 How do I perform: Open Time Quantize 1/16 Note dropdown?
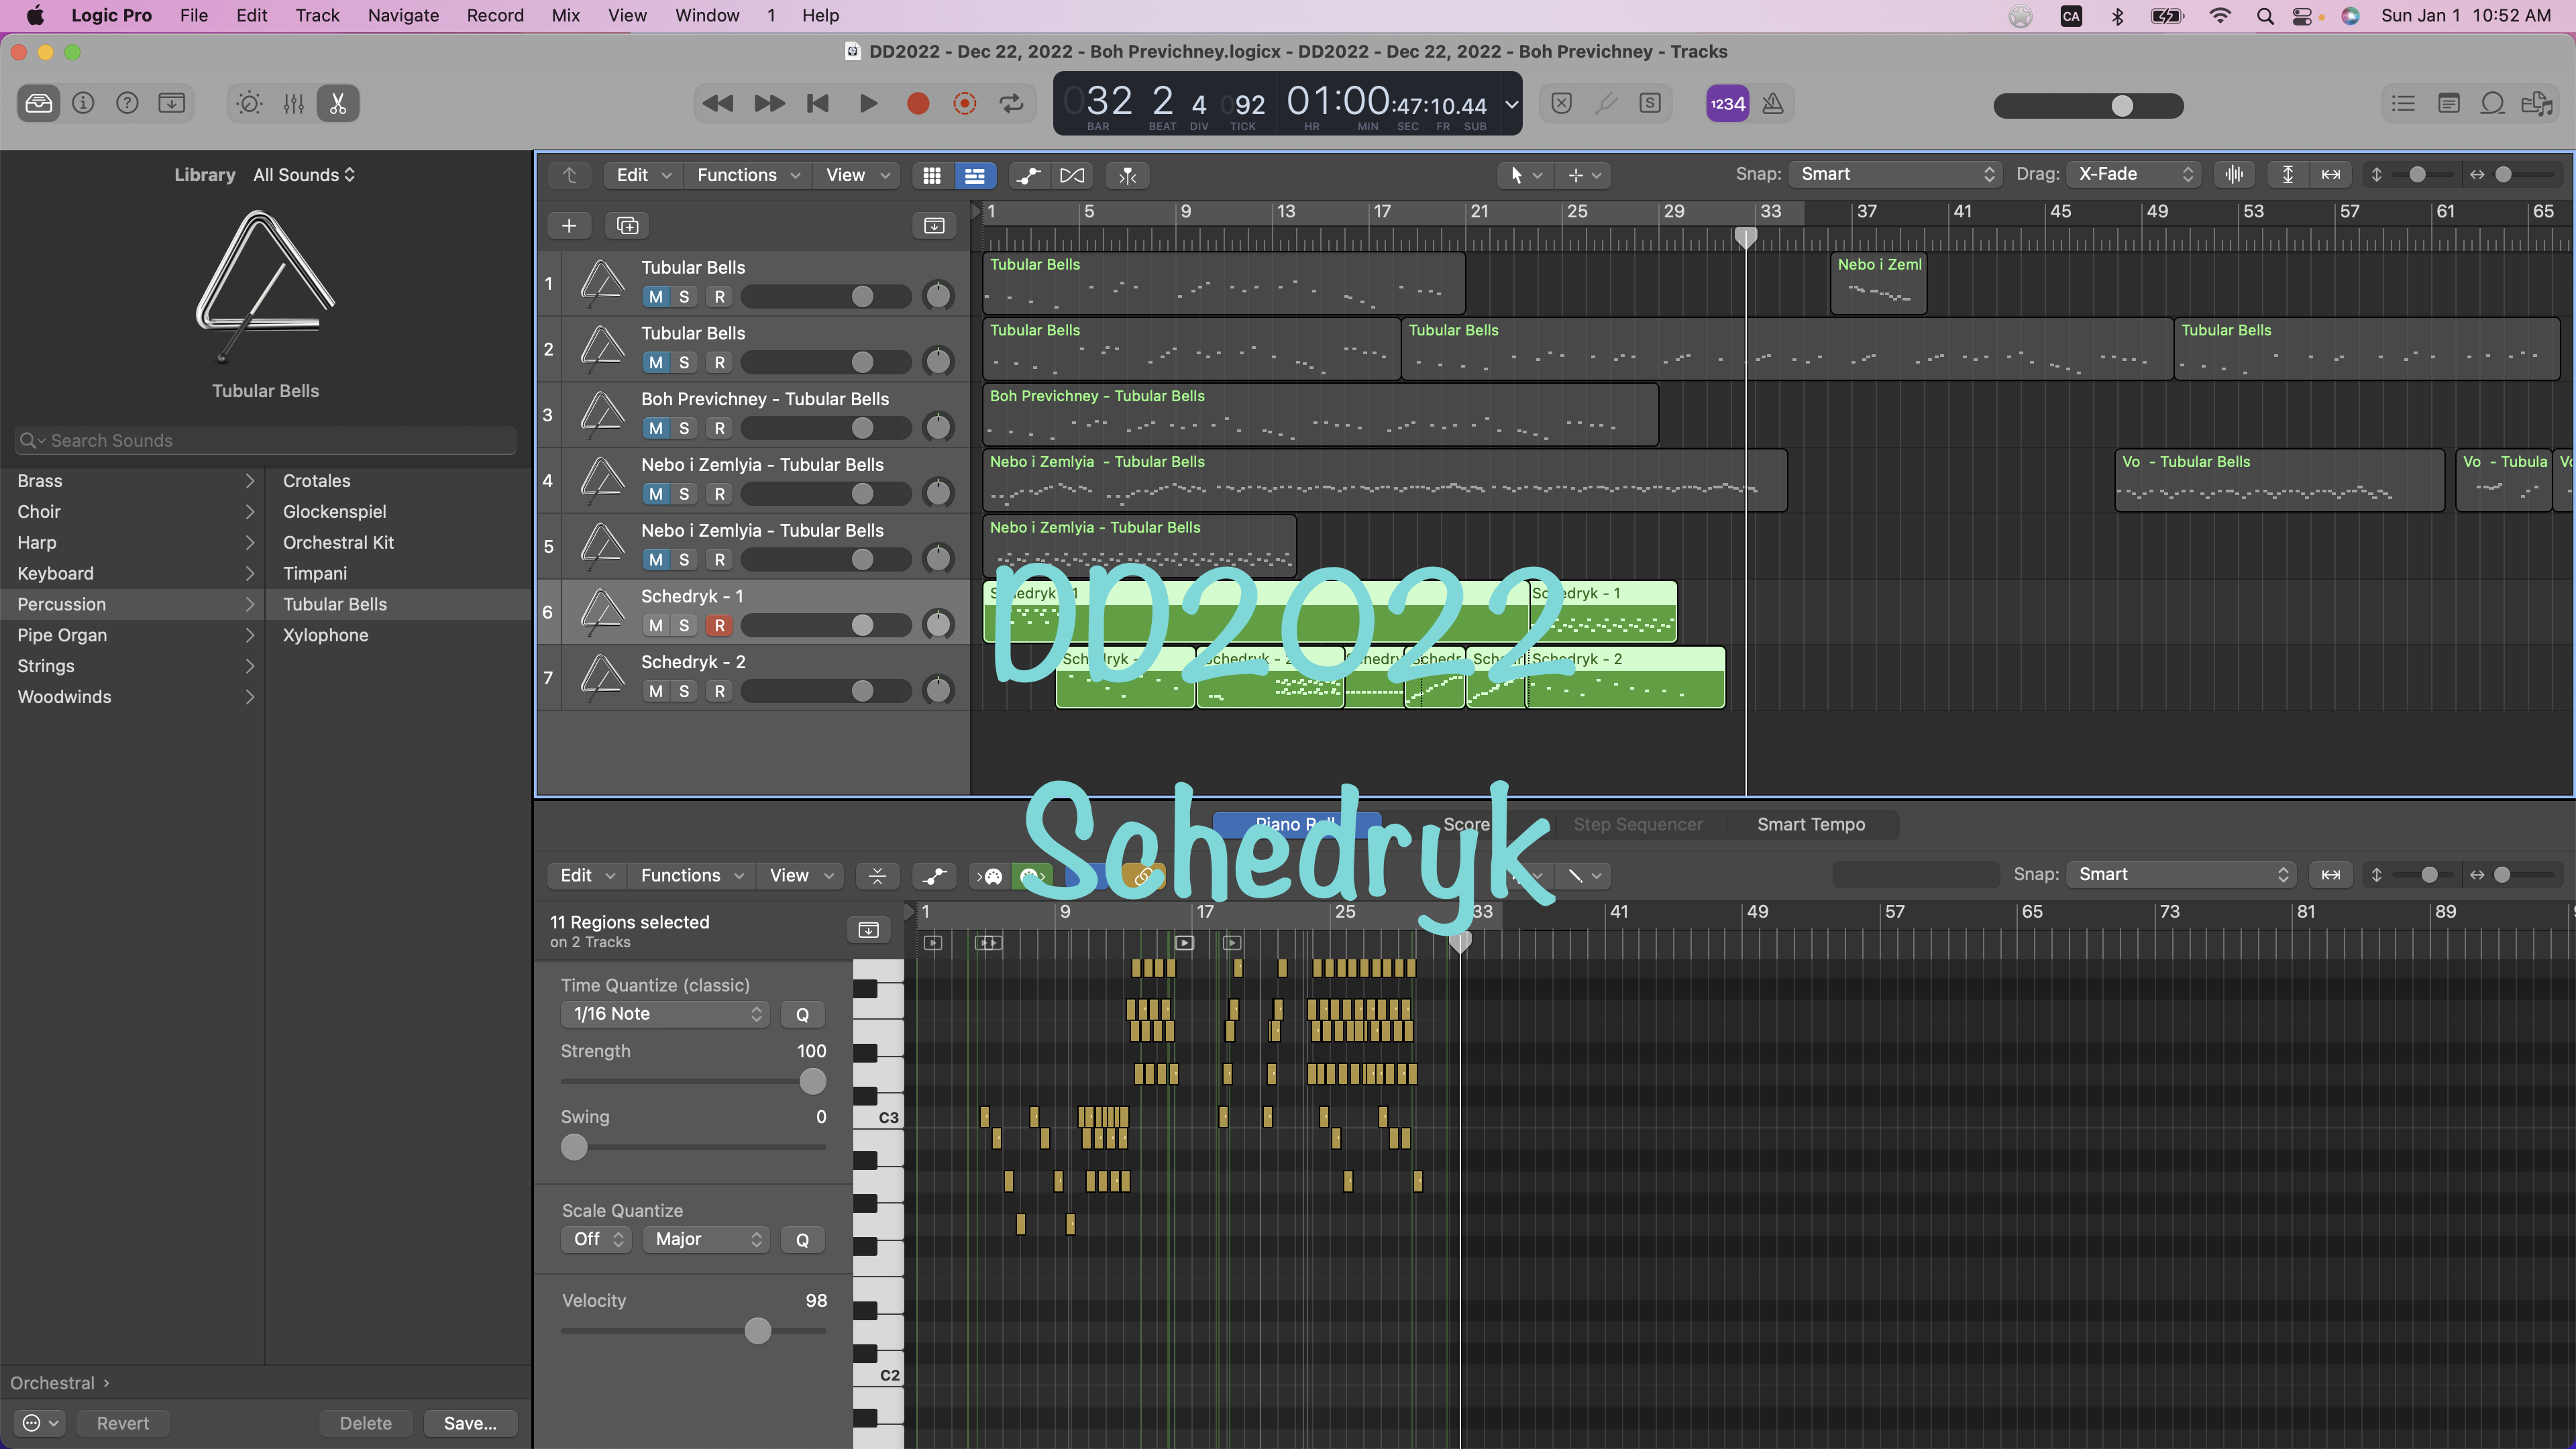coord(665,1014)
